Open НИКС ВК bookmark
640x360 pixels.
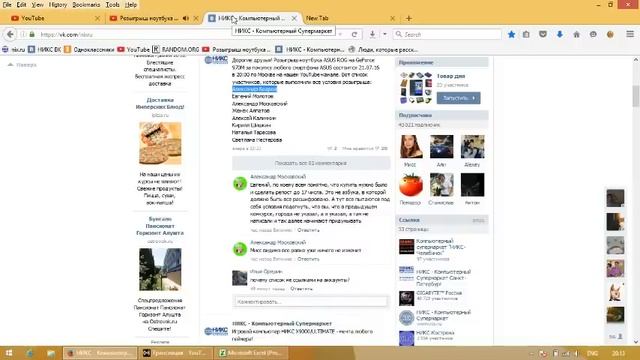coord(44,49)
